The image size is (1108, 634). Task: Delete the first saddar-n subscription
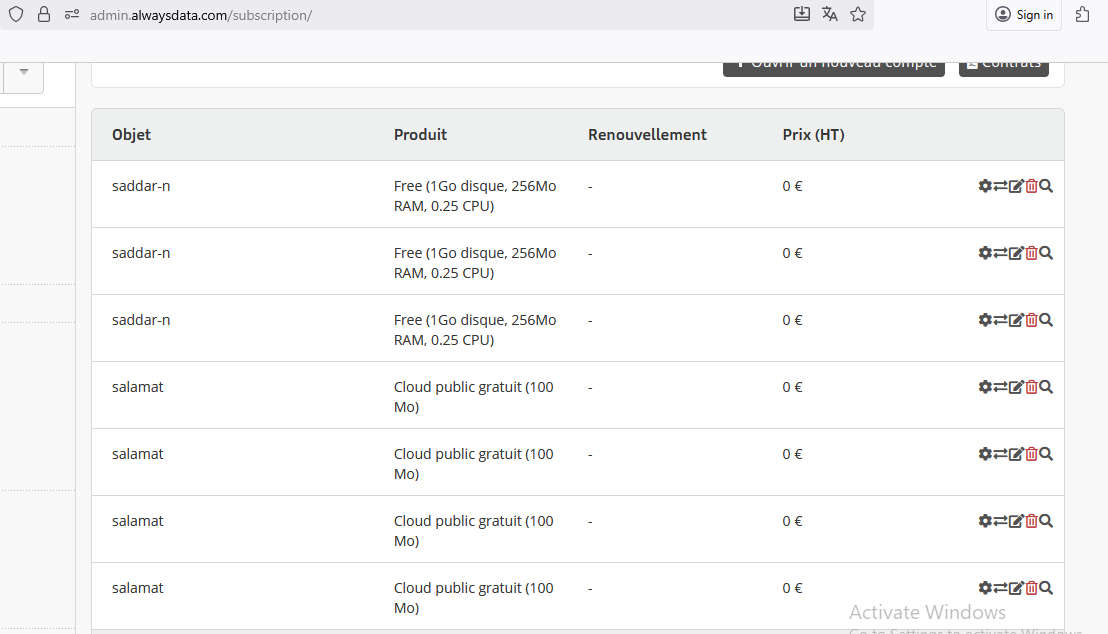pyautogui.click(x=1031, y=186)
